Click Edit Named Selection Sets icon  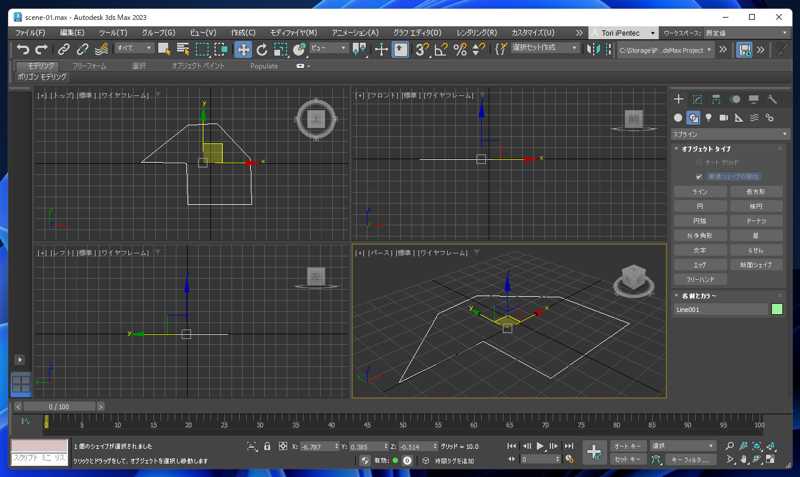coord(501,49)
